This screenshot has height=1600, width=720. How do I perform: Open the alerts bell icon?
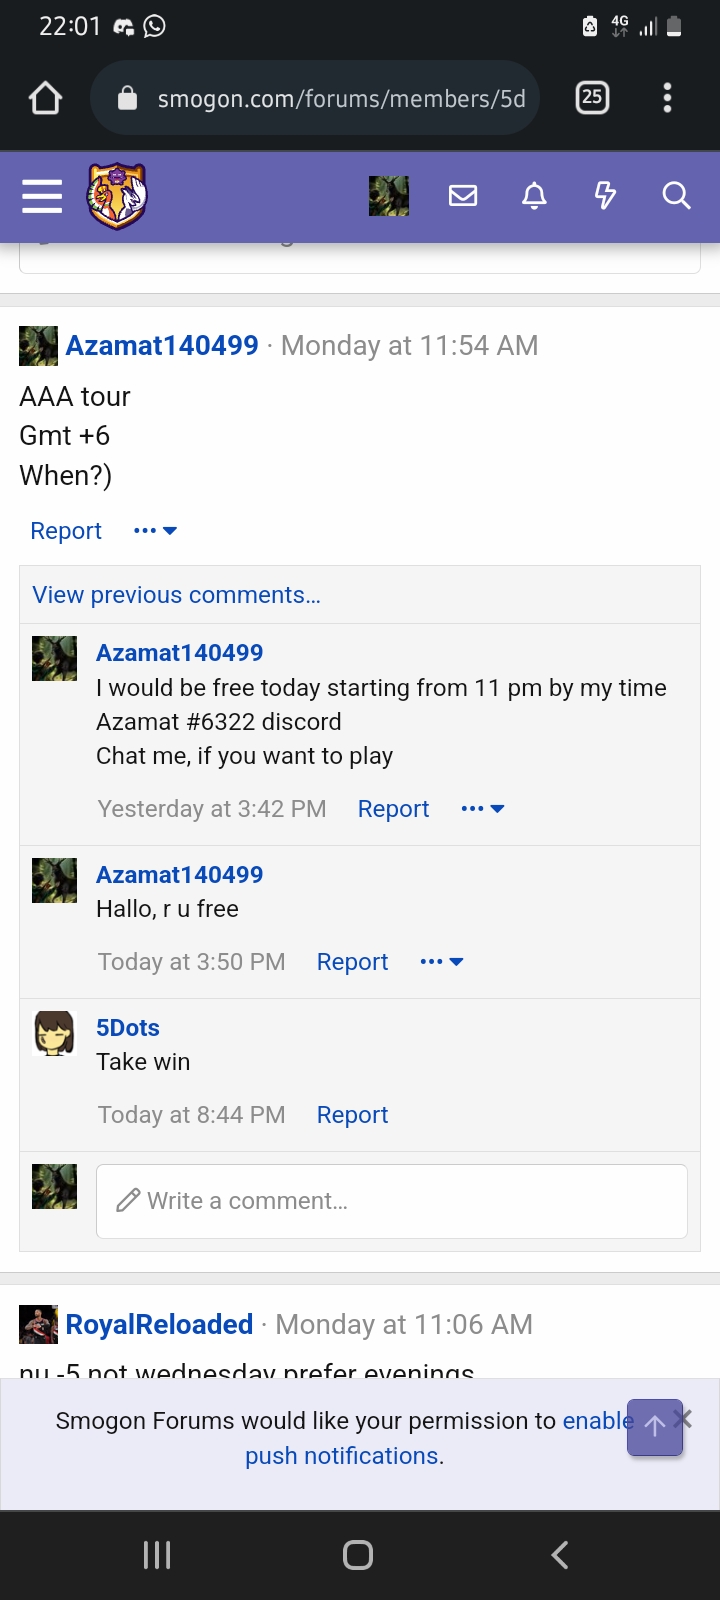[x=534, y=196]
